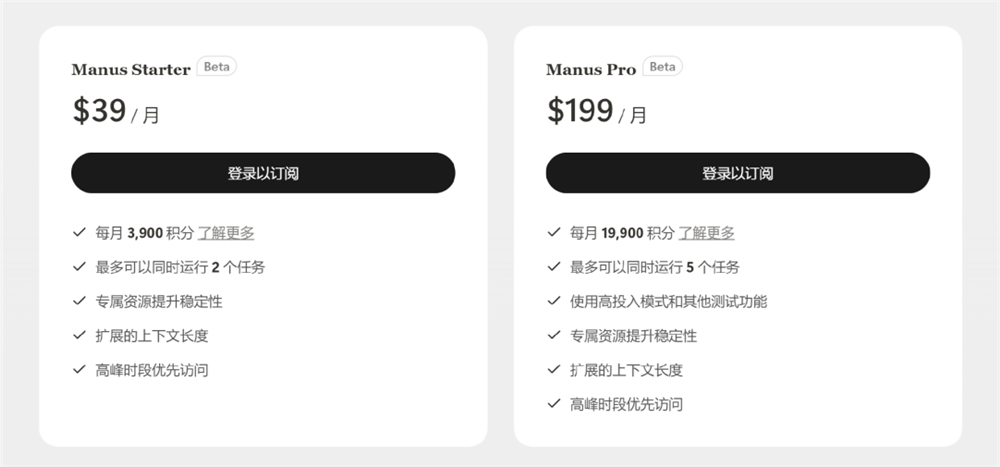
Task: Click the Manus Pro subscribe button
Action: click(x=737, y=173)
